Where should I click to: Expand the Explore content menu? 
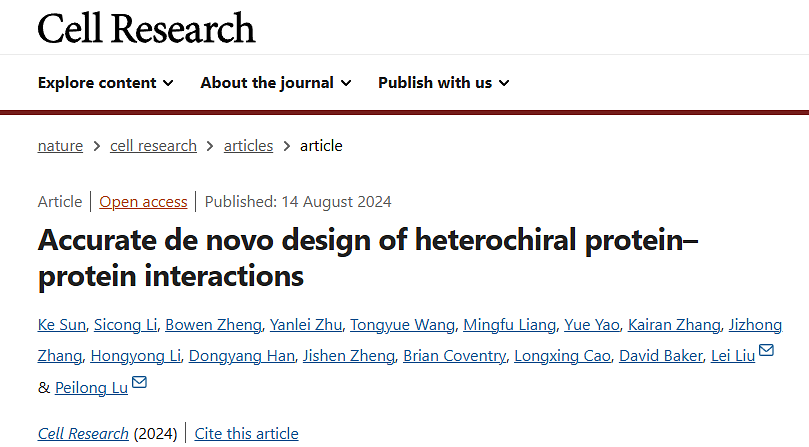pos(105,83)
